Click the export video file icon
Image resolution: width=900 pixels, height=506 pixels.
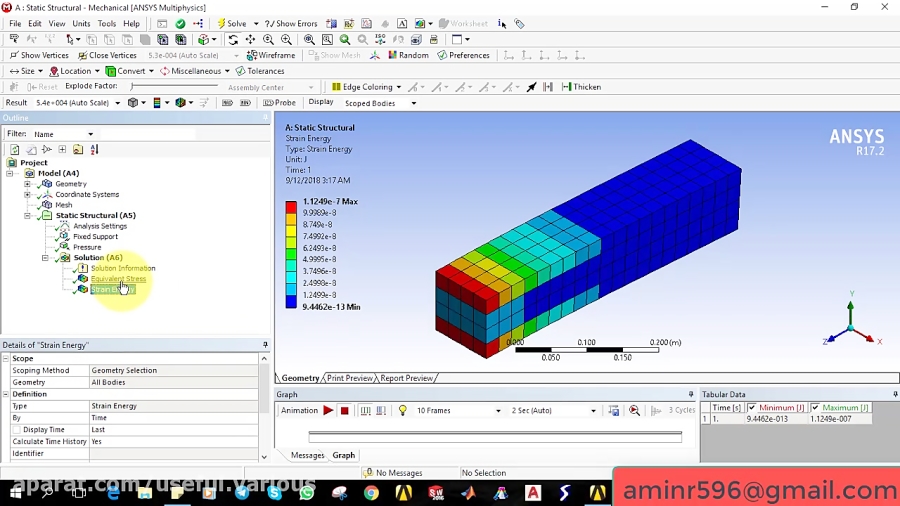point(614,411)
